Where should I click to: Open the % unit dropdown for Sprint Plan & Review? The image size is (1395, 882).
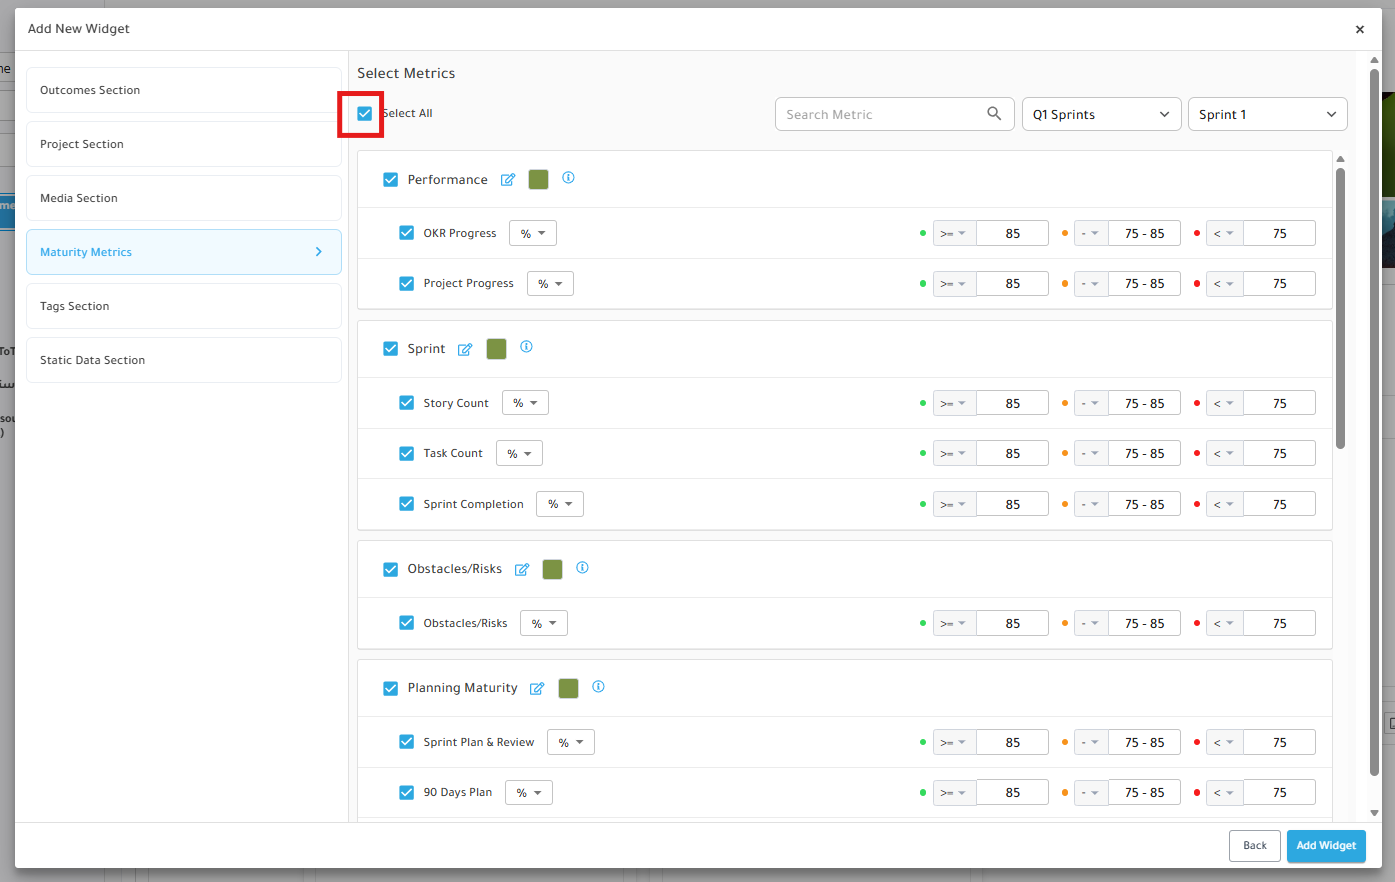click(571, 742)
